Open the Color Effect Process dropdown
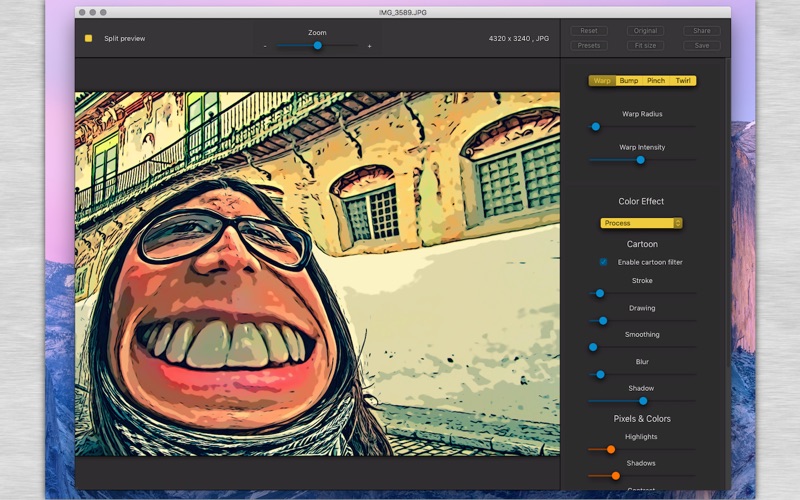Image resolution: width=800 pixels, height=500 pixels. [x=641, y=223]
